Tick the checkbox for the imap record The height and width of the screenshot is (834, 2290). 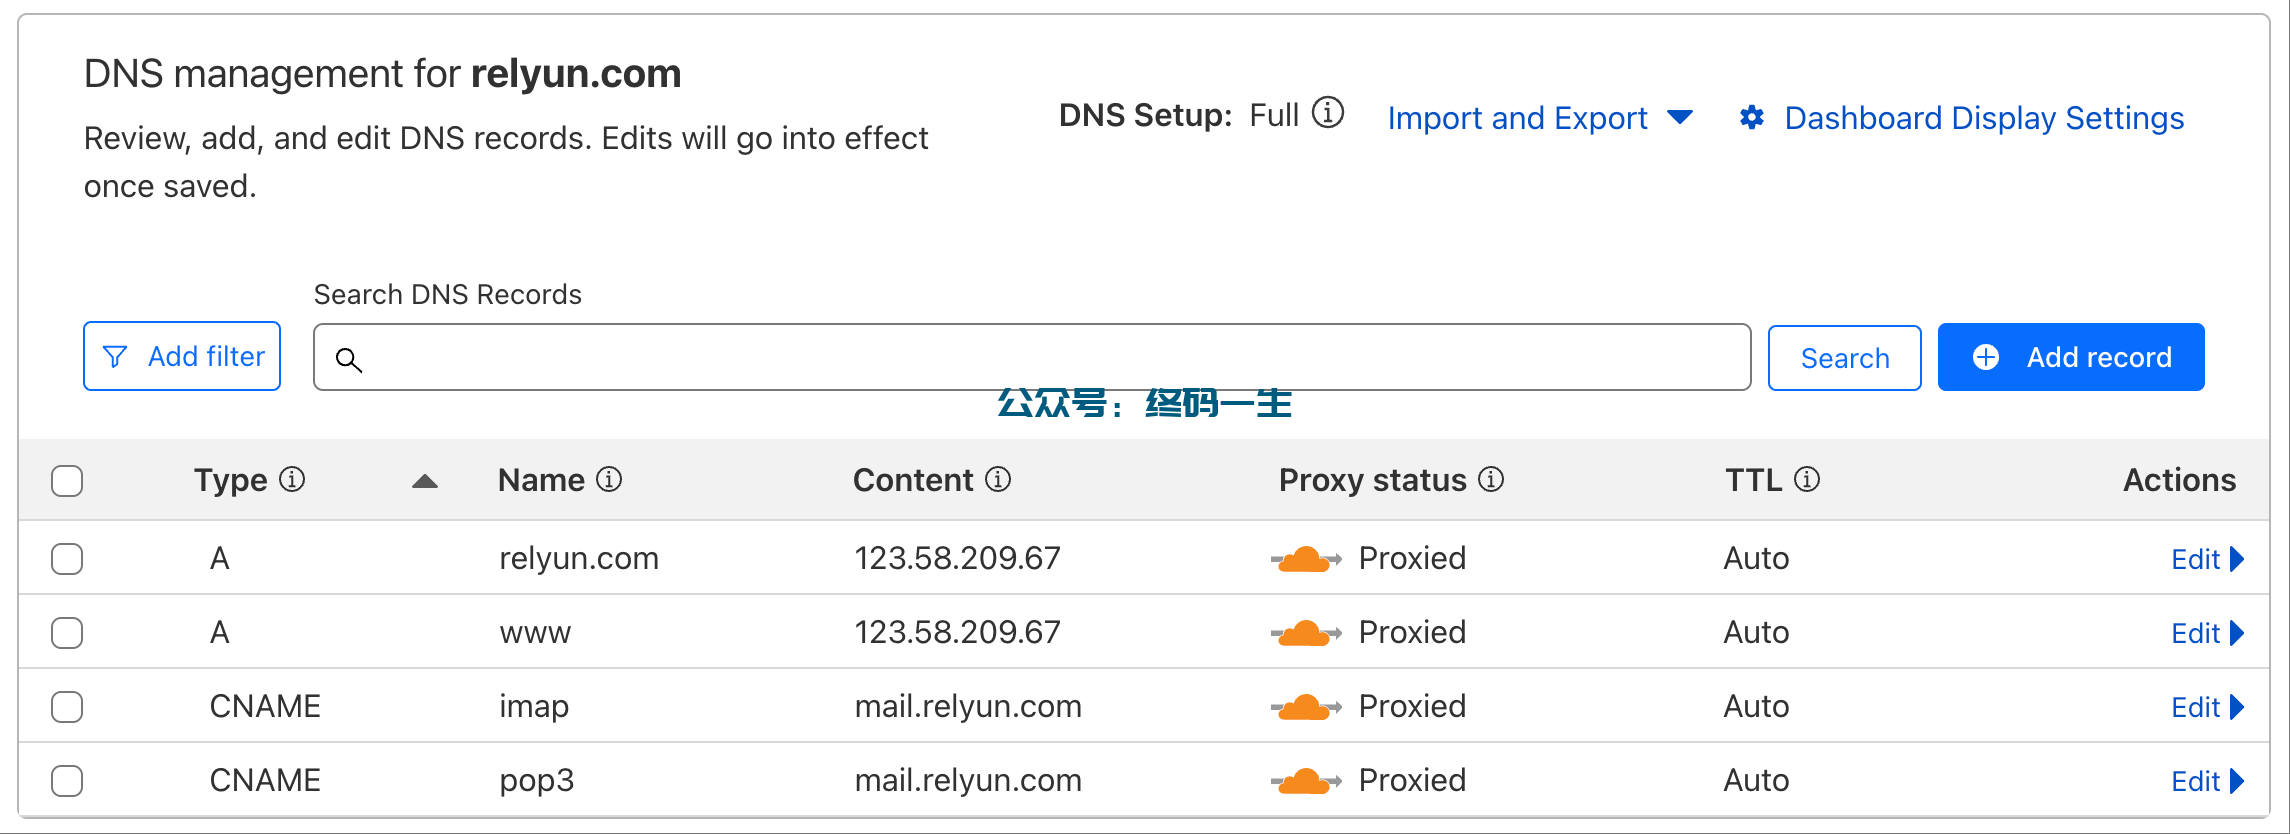coord(67,707)
